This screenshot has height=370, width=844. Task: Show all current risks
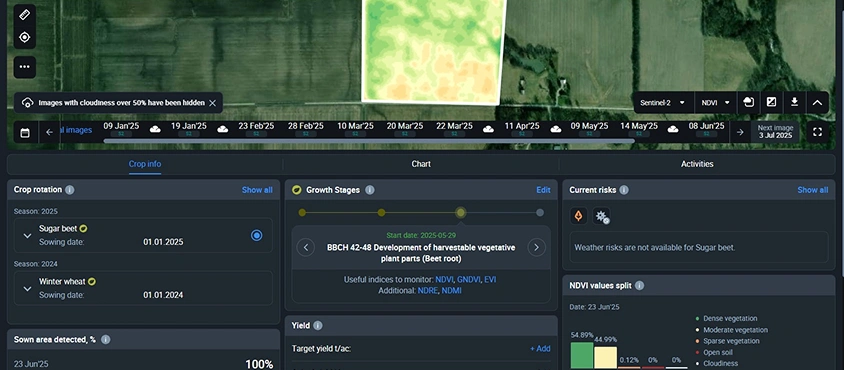click(813, 190)
